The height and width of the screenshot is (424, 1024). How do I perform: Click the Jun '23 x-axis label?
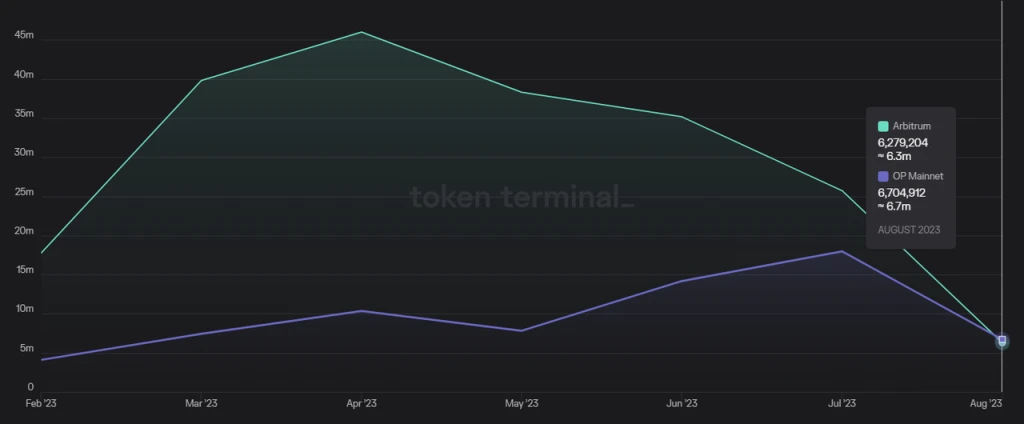click(x=681, y=404)
